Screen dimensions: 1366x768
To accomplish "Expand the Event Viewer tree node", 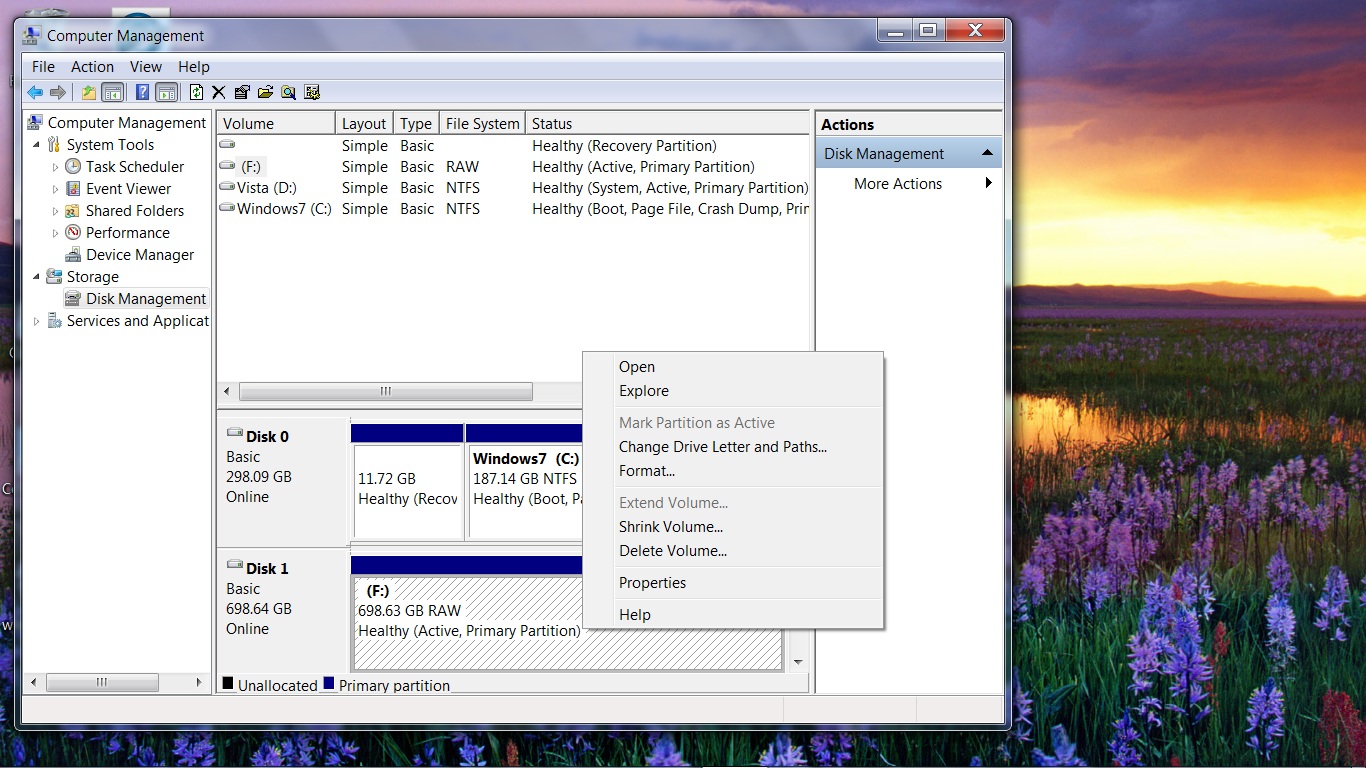I will (x=55, y=189).
